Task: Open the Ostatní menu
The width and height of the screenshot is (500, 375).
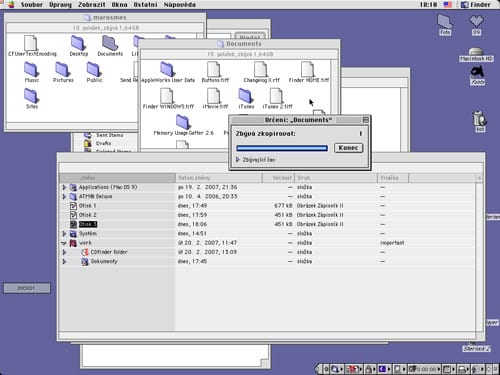Action: click(x=145, y=5)
